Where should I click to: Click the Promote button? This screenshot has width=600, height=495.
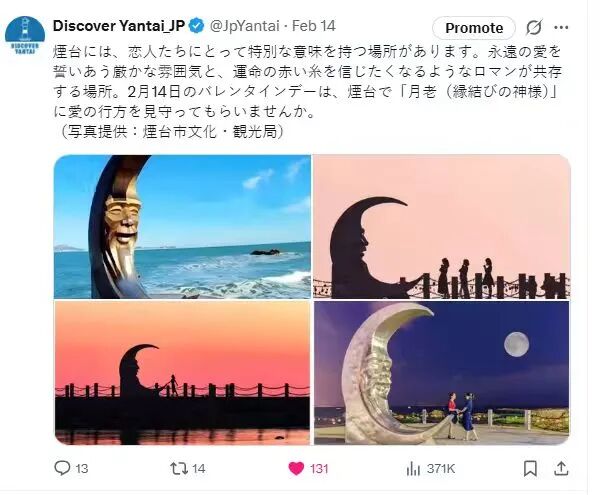pos(474,28)
